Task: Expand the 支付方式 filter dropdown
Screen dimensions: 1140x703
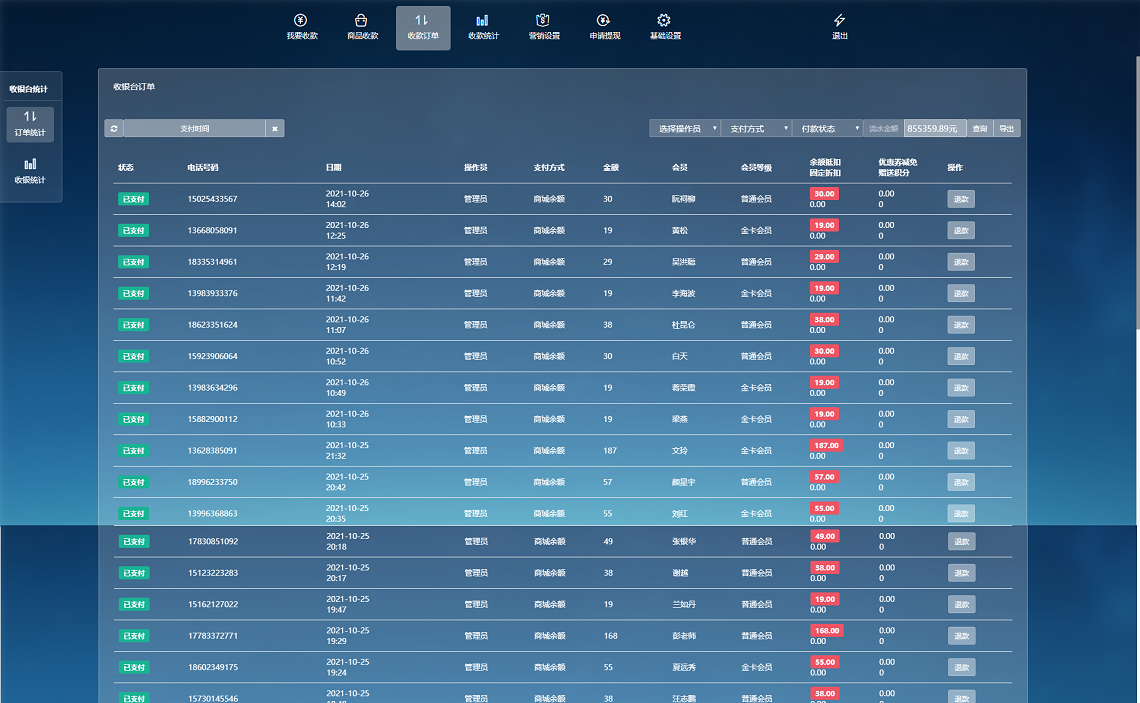Action: 755,128
